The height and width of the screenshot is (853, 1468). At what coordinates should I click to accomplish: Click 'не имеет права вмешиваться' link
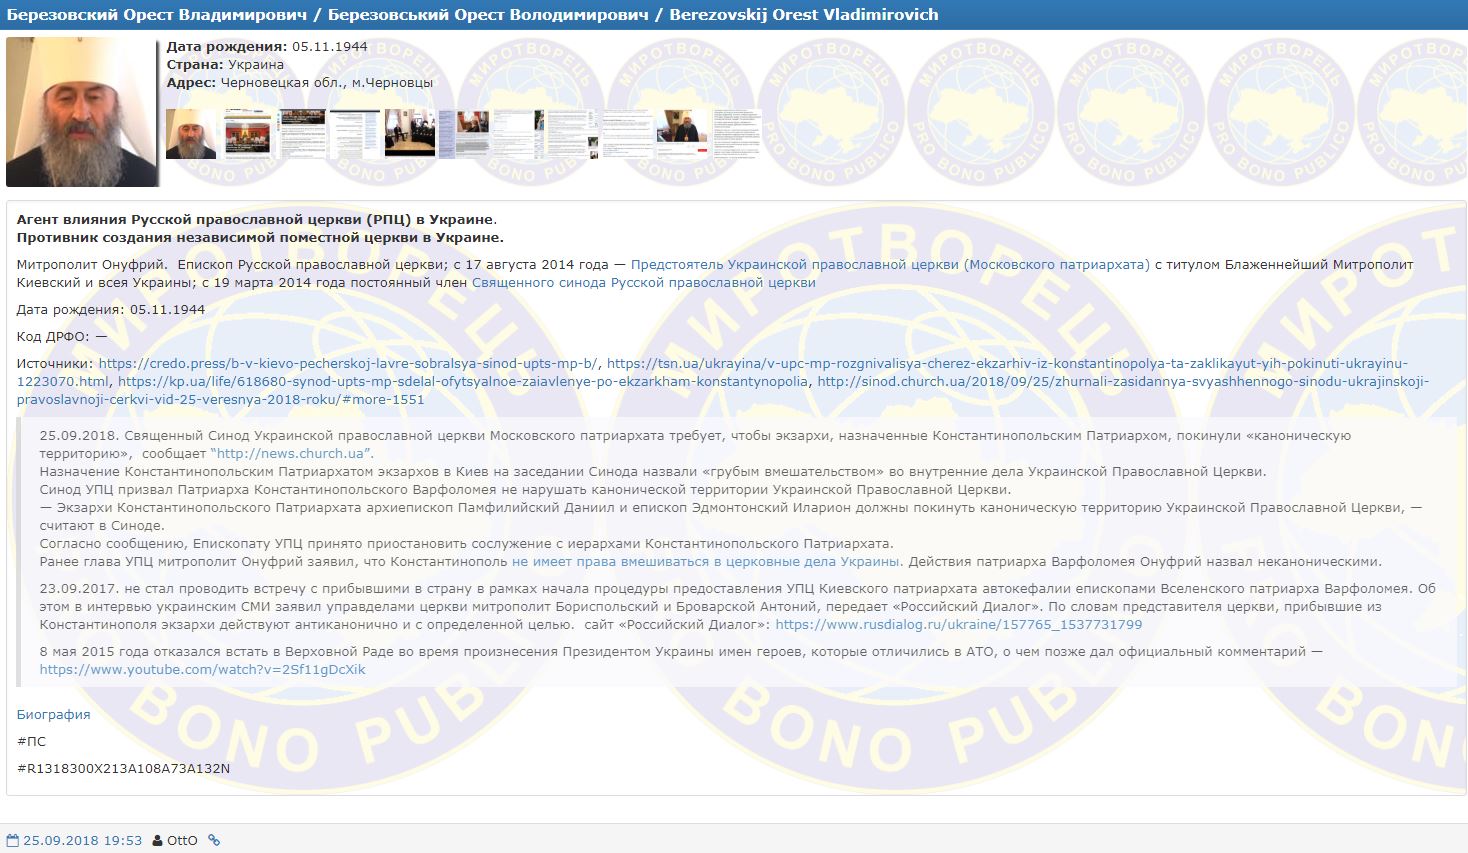click(705, 561)
